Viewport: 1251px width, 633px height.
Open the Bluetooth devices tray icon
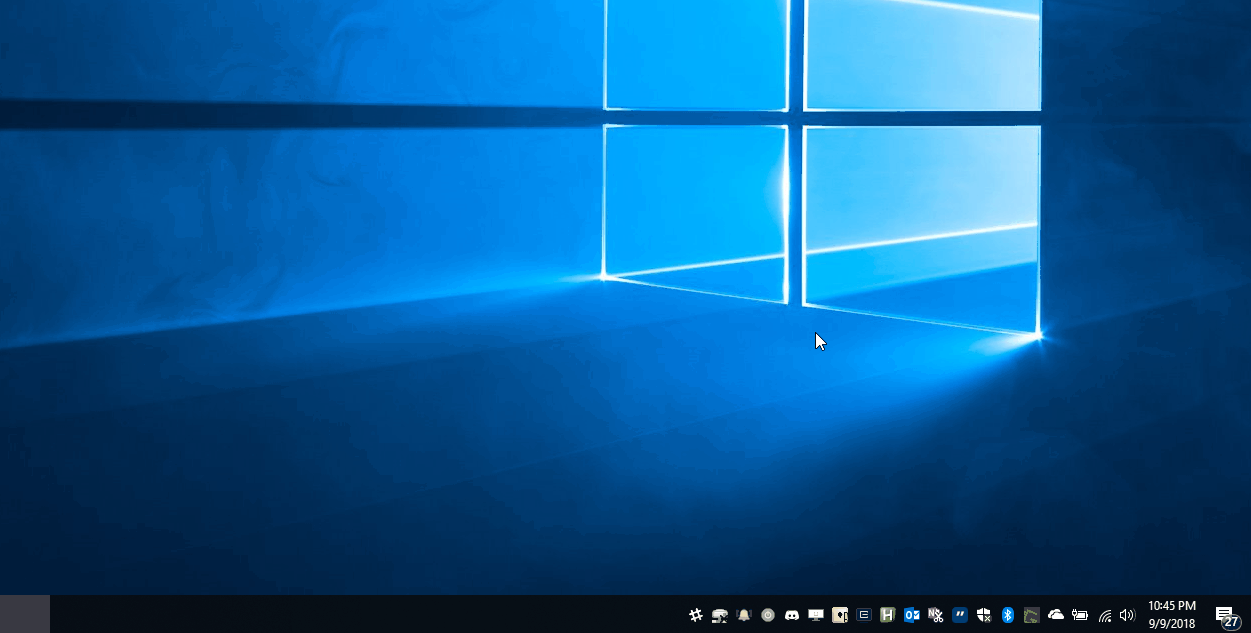(1008, 615)
